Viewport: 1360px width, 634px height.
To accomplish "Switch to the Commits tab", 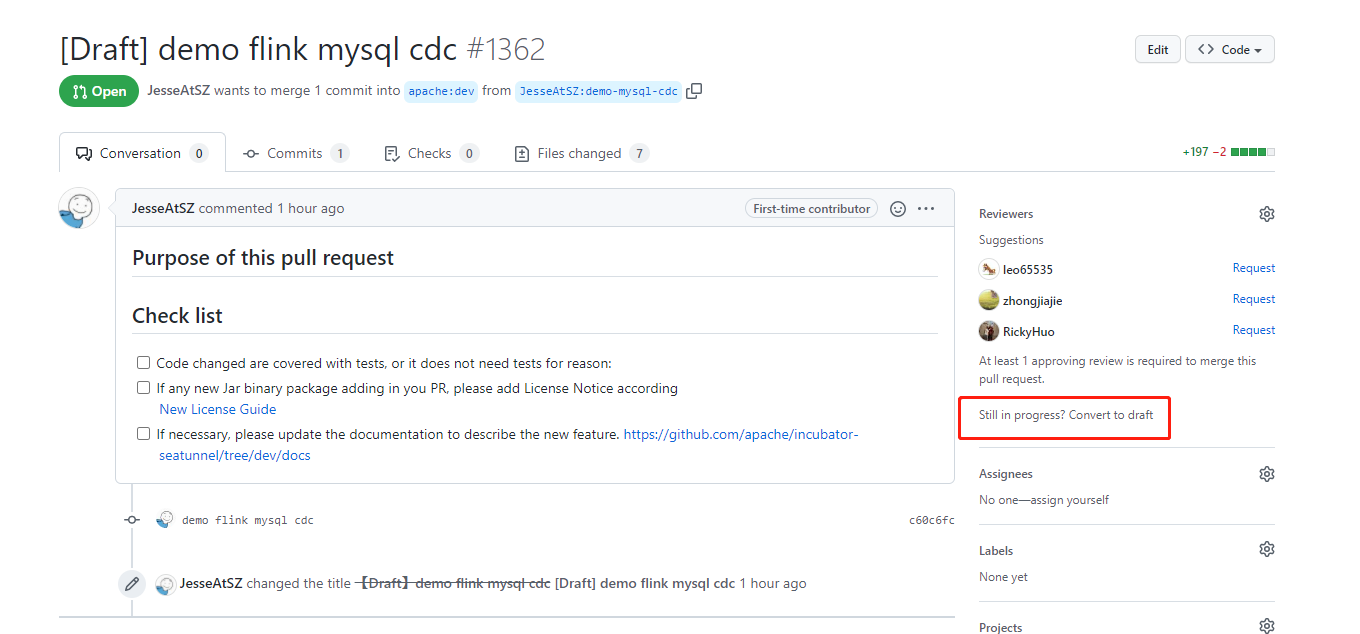I will tap(295, 153).
